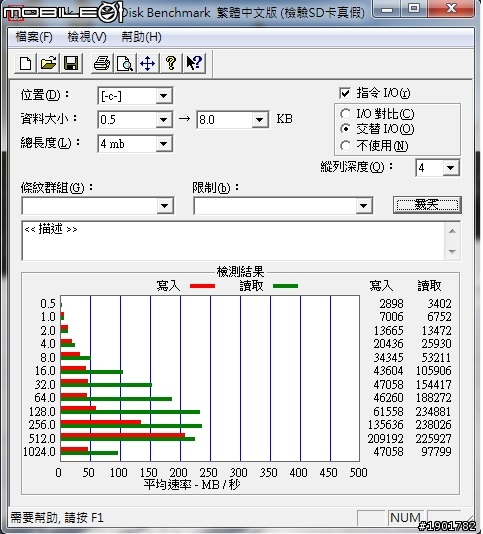Click the NUM indicator in status bar
This screenshot has height=534, width=483.
tap(405, 518)
